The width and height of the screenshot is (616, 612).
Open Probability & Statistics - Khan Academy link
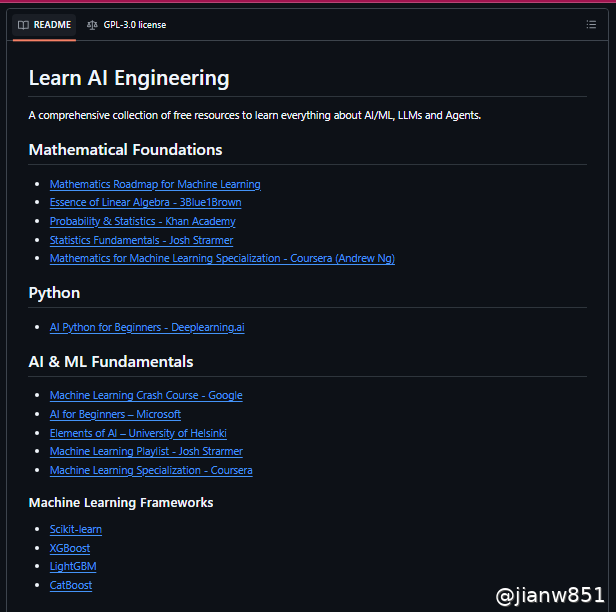[x=143, y=221]
